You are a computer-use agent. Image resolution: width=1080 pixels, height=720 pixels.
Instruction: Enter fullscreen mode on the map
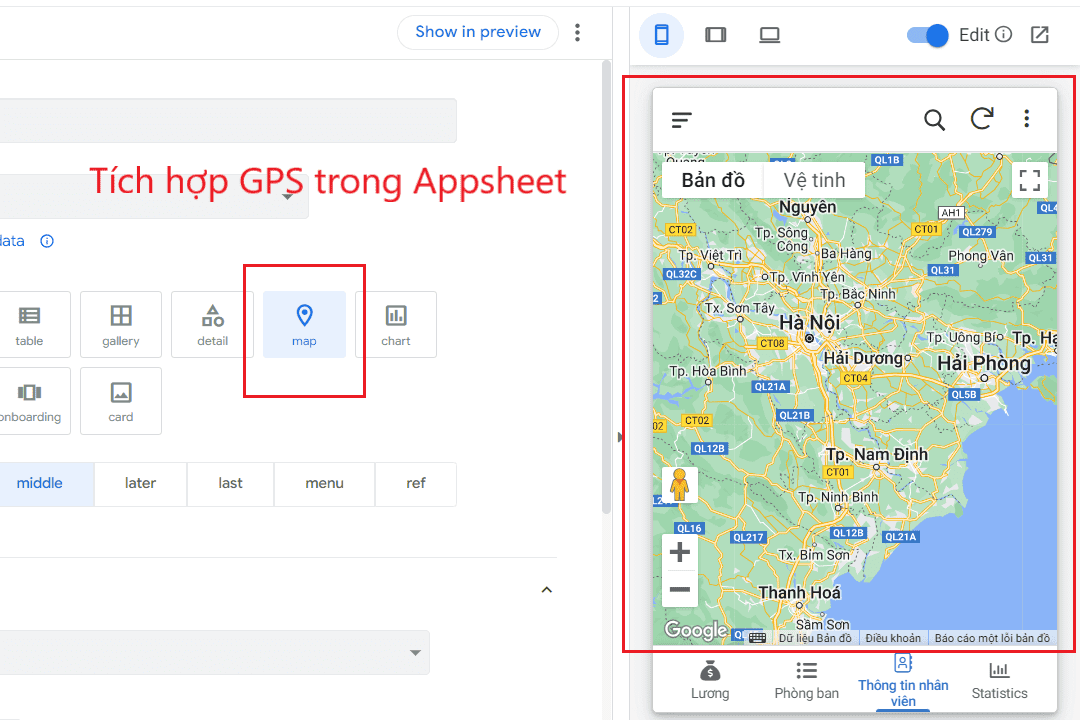coord(1030,180)
